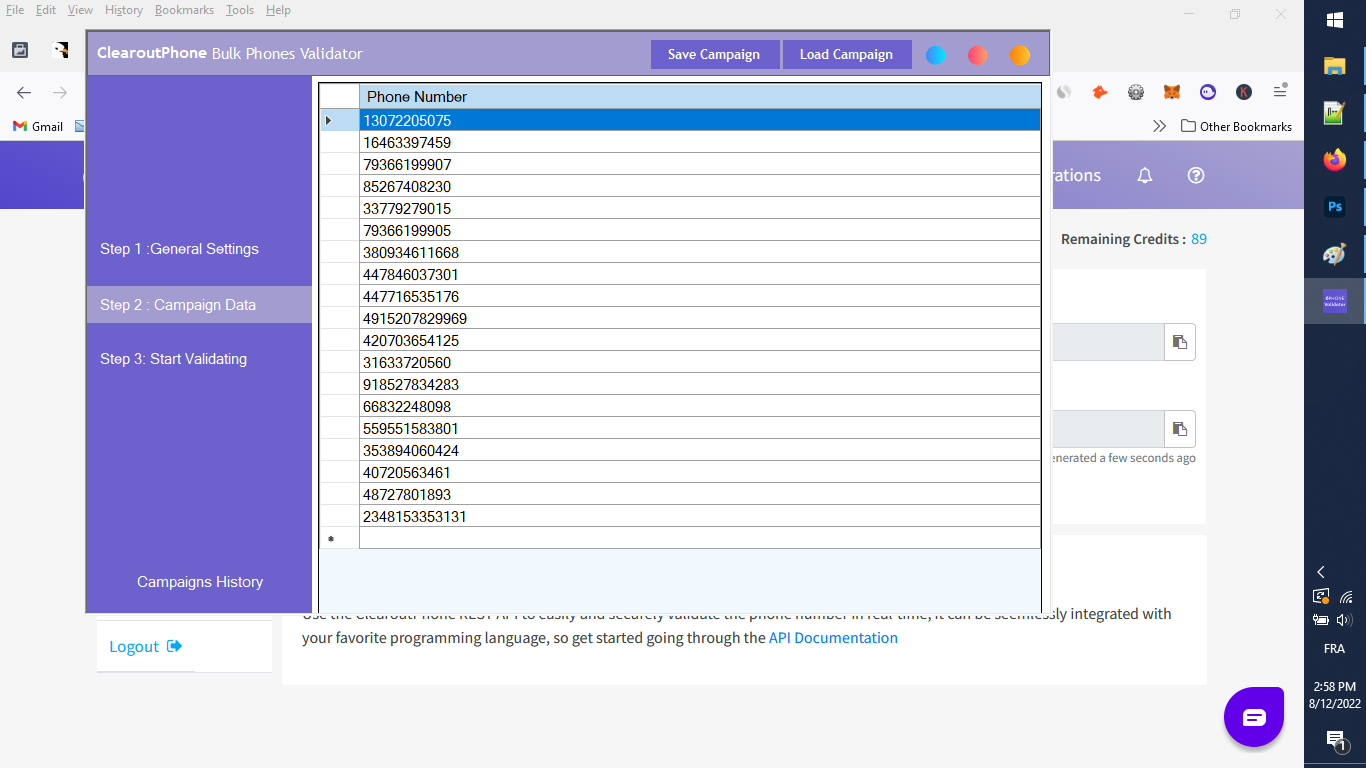Open the MetaMask fox extension
This screenshot has height=768, width=1366.
(1172, 92)
